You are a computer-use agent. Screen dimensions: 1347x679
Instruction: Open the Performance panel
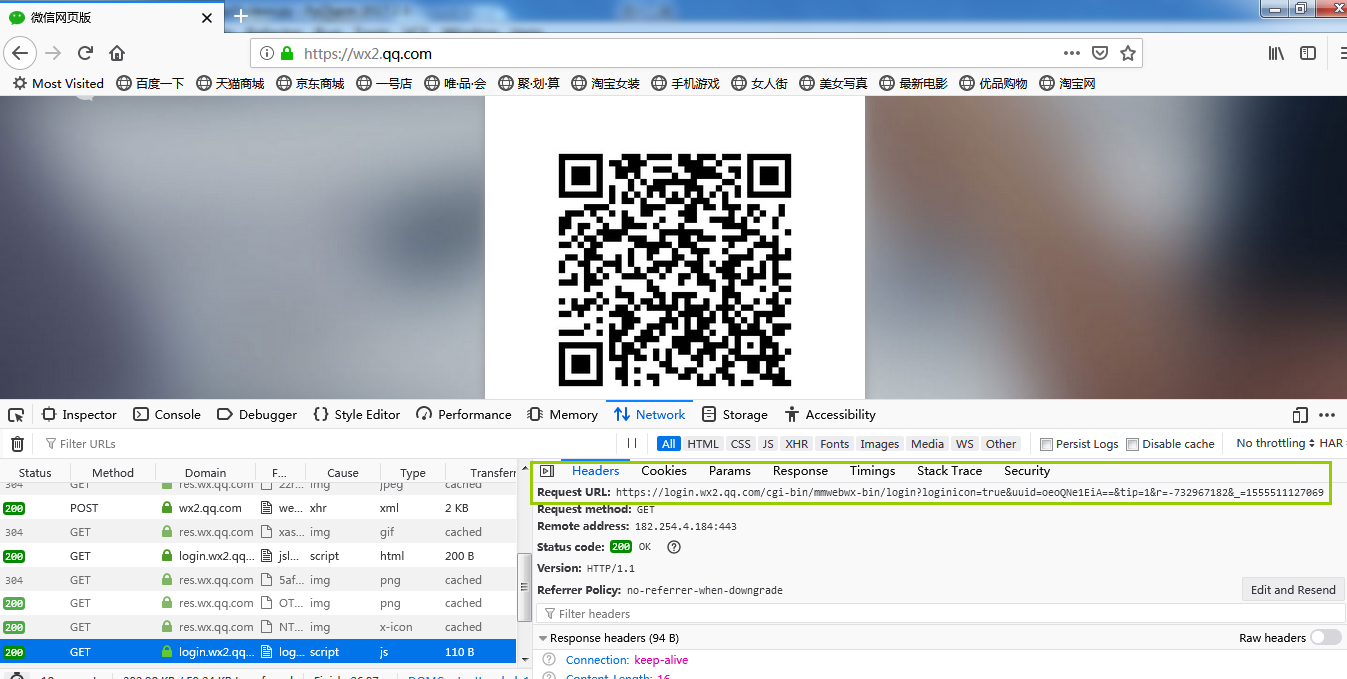pos(464,415)
